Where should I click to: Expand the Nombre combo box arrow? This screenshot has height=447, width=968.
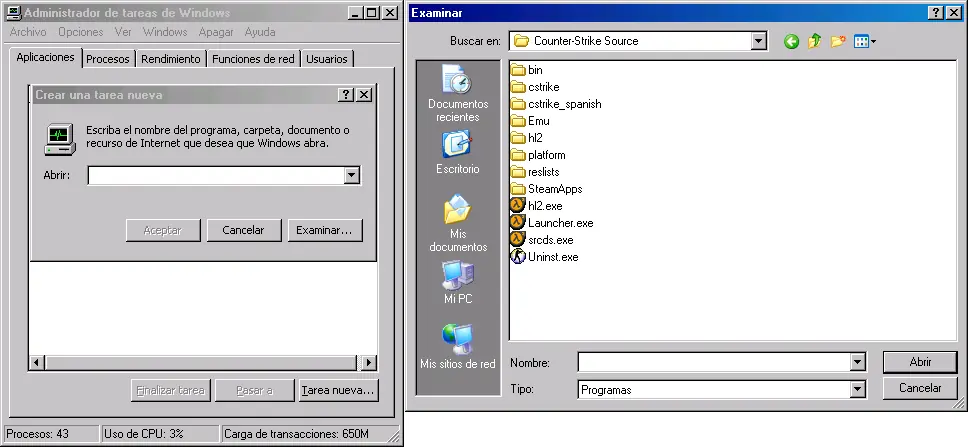857,362
